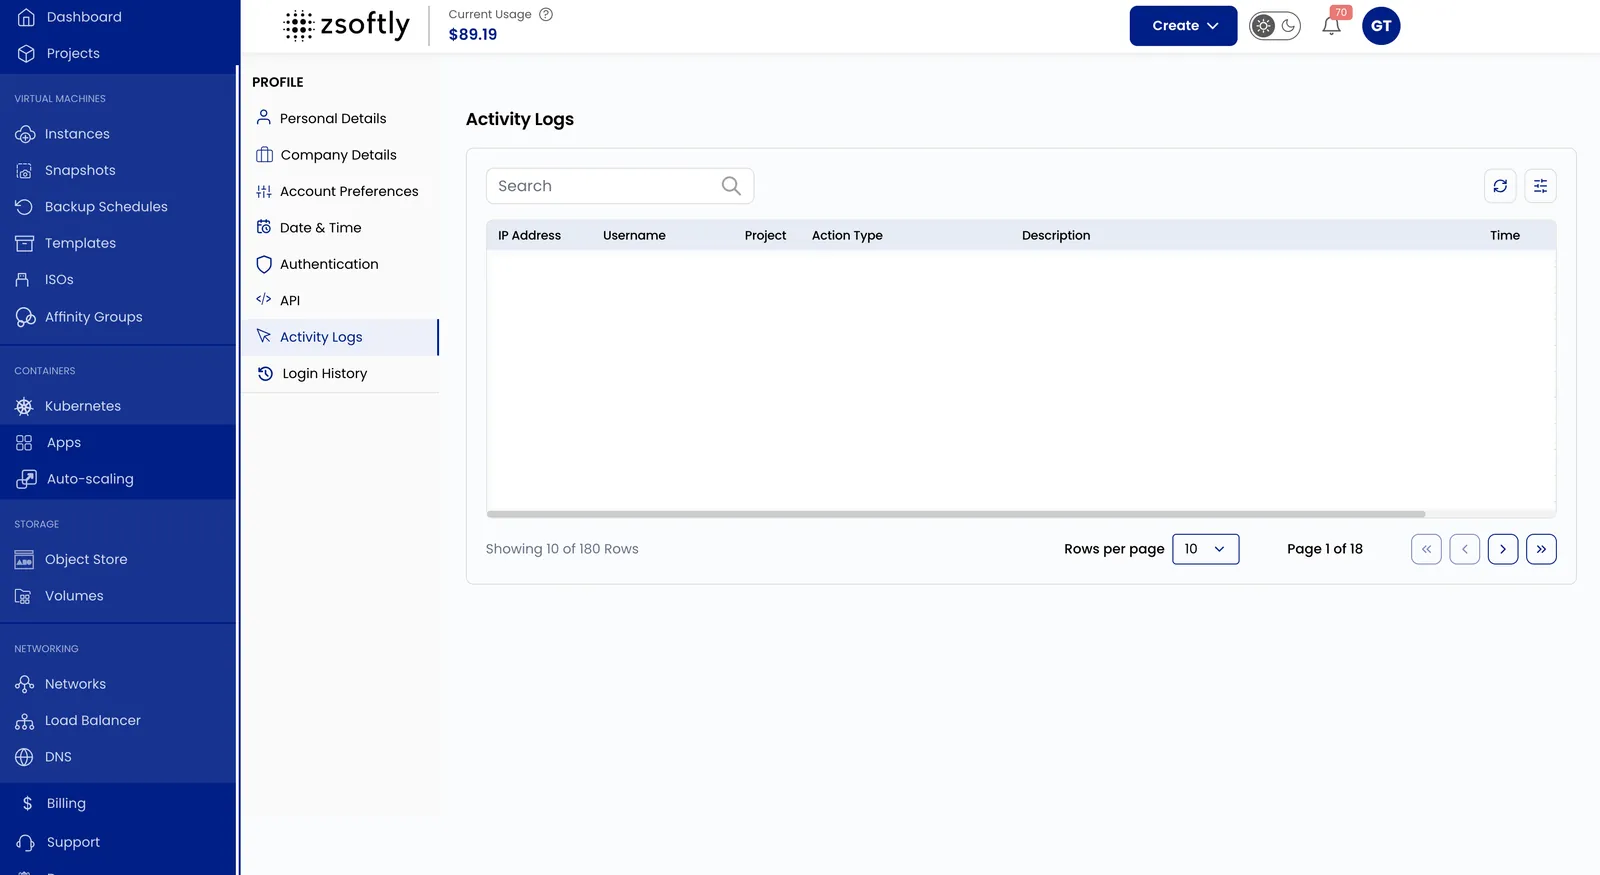Open the Rows per page dropdown
Screen dimensions: 1600x875
point(1205,549)
